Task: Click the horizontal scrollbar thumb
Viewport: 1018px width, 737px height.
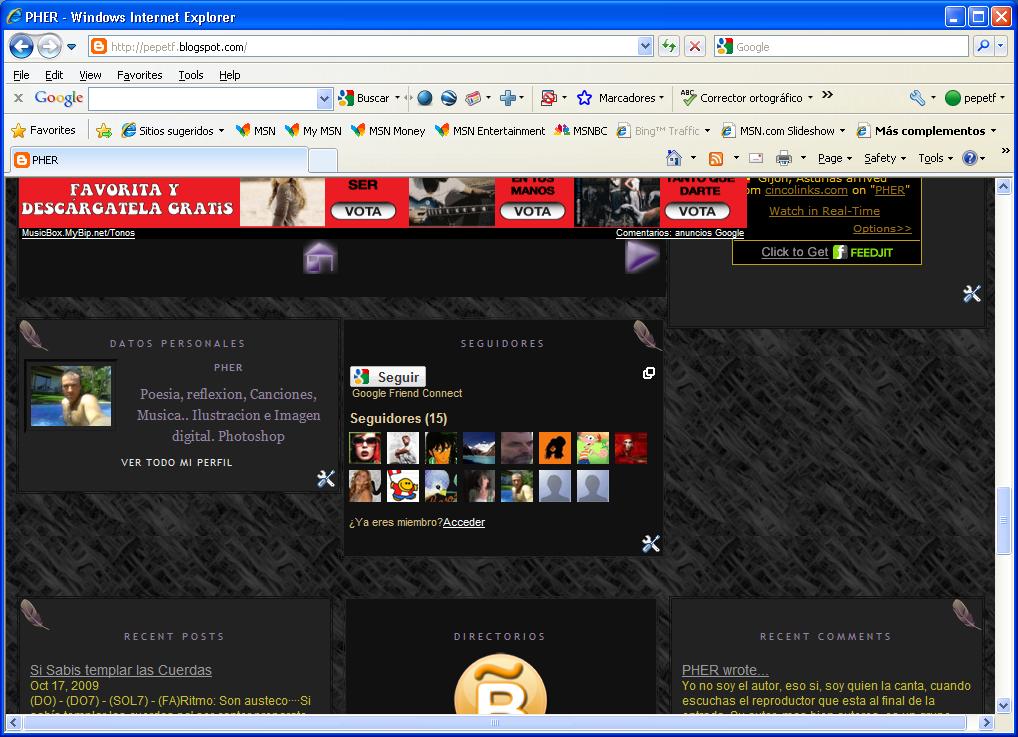Action: [x=495, y=722]
